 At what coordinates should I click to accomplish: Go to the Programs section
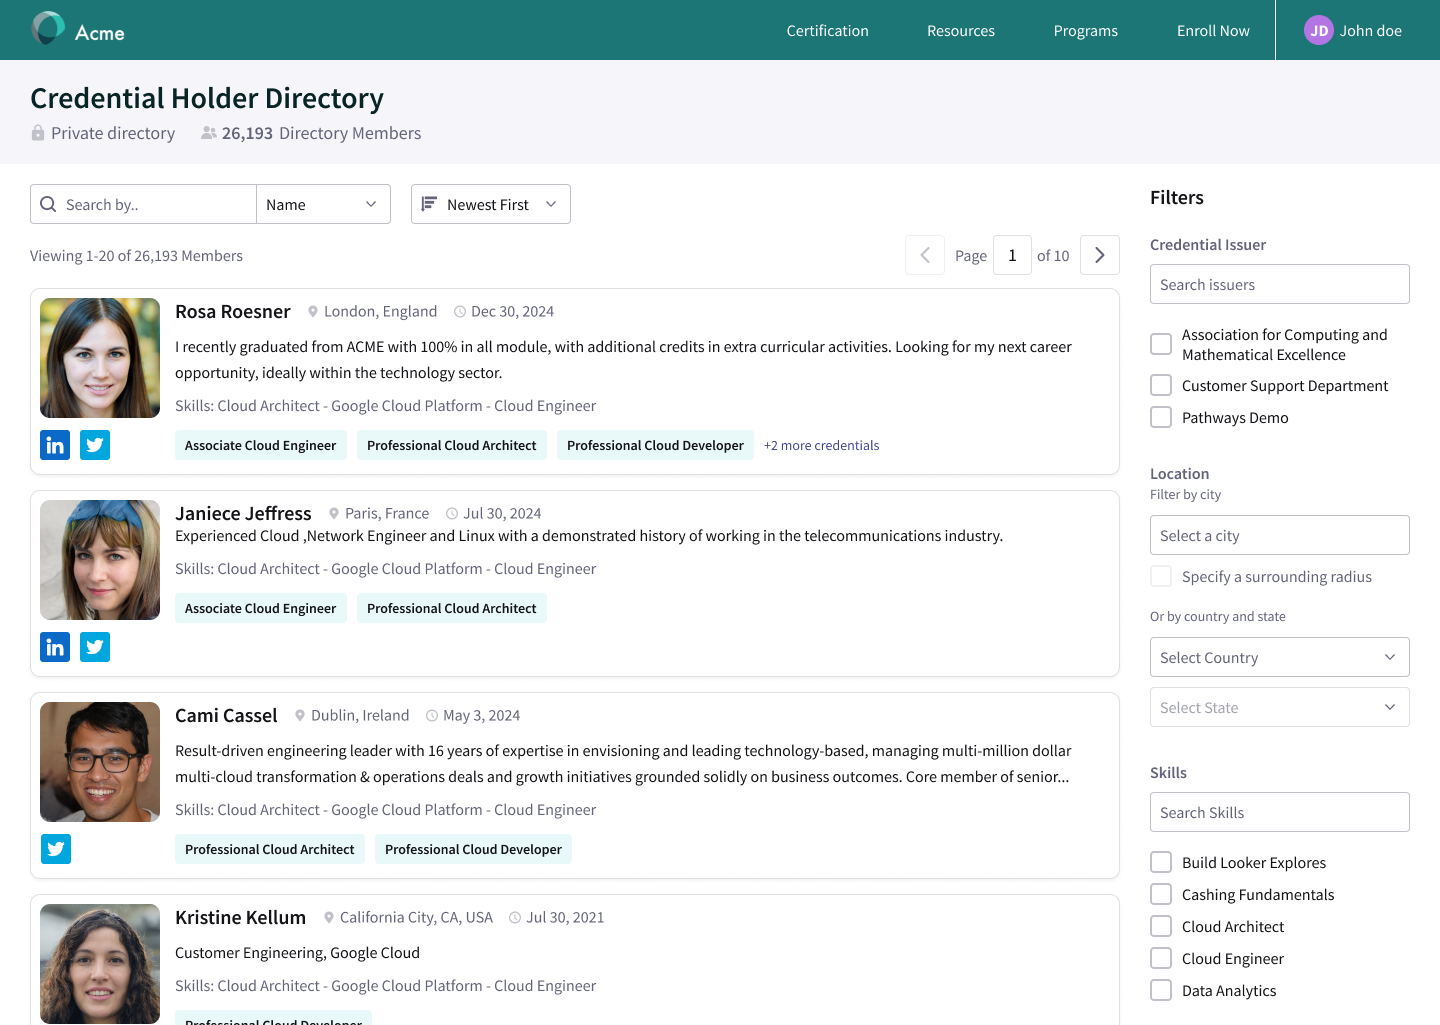coord(1086,30)
